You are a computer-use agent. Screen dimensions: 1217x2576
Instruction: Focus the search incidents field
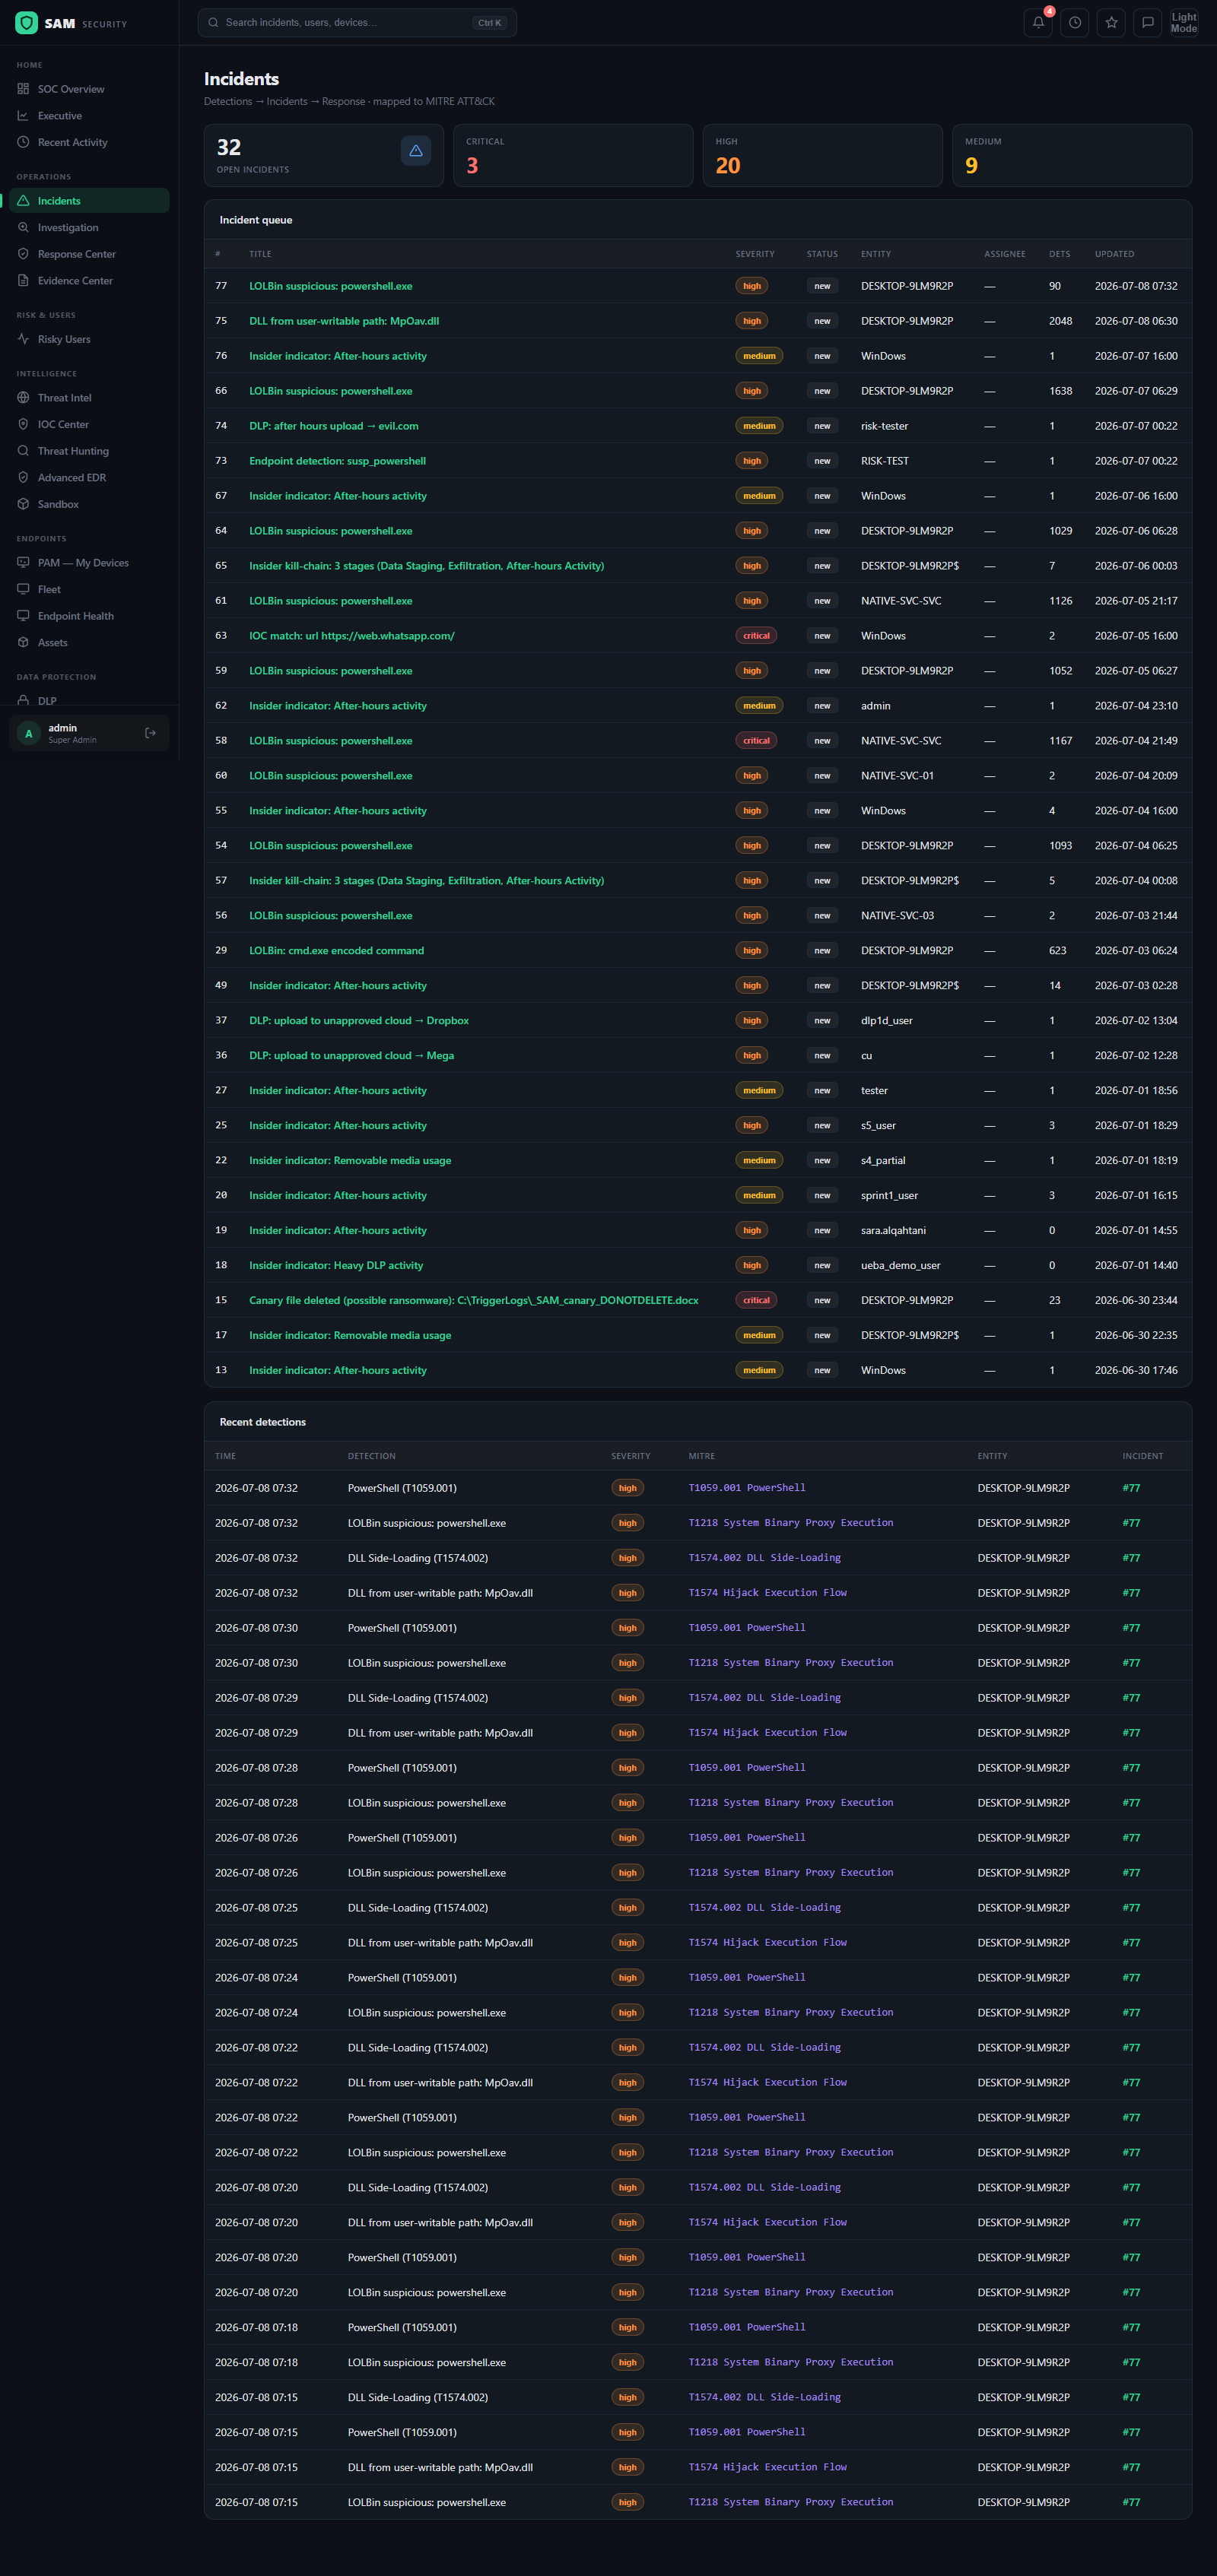click(x=357, y=22)
